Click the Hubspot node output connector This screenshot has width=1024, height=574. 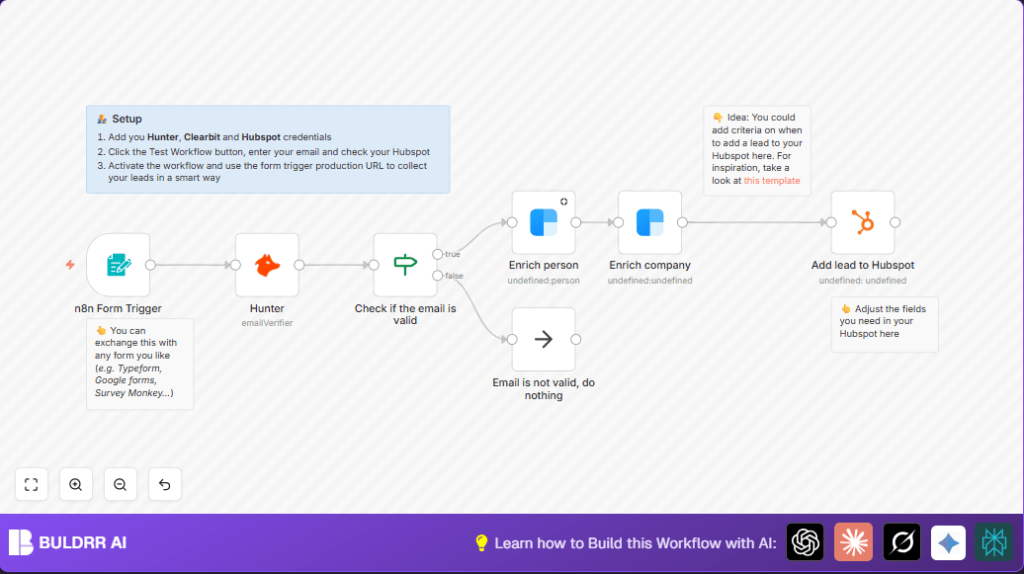895,222
